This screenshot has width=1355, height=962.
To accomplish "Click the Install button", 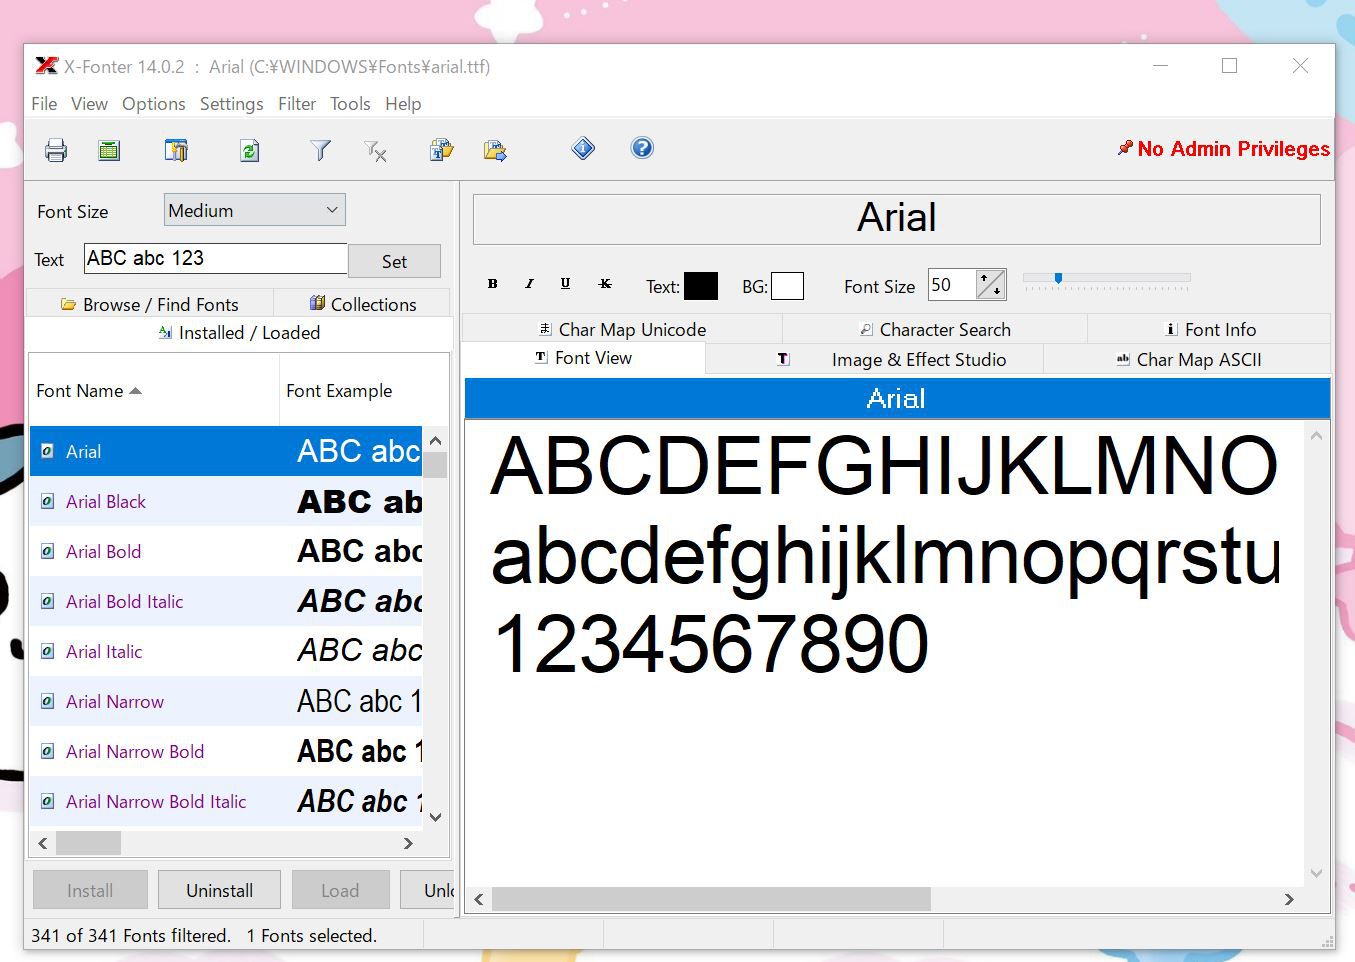I will click(90, 890).
